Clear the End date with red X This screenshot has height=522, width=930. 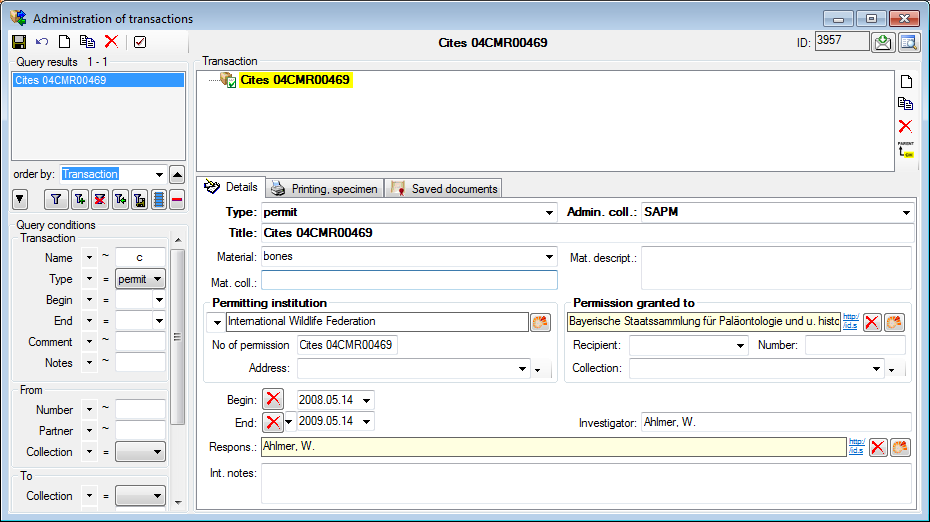[273, 422]
